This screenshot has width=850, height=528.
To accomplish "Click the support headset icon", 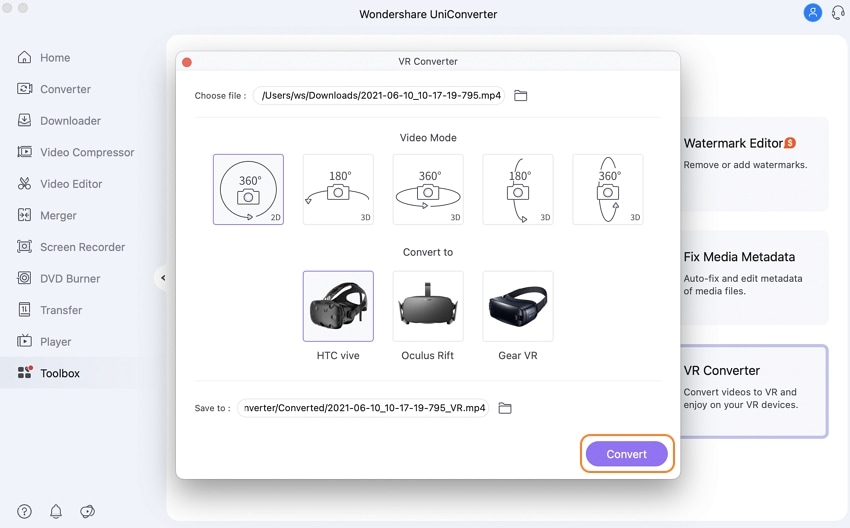I will coord(838,12).
